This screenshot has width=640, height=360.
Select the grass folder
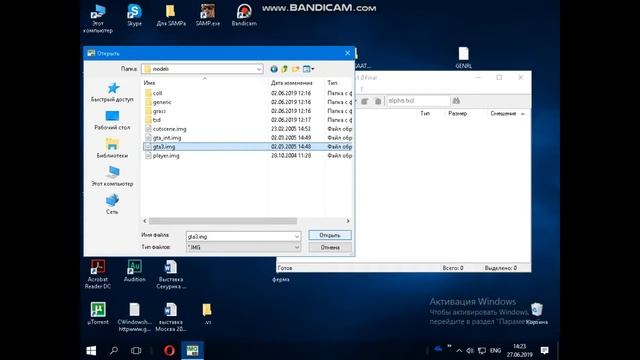159,111
